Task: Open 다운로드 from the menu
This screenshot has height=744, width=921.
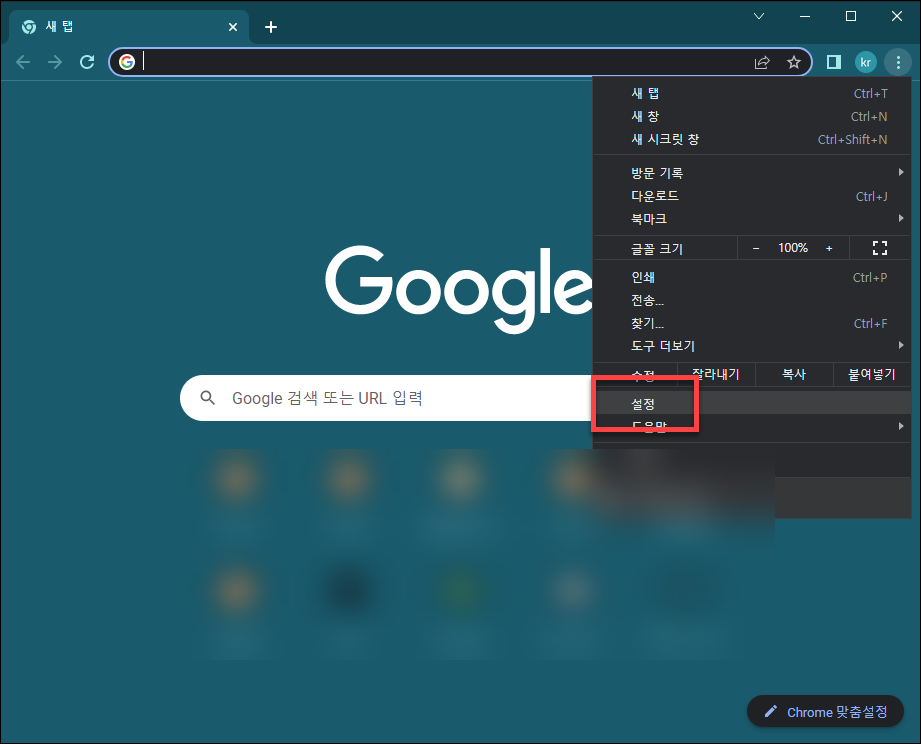Action: [x=752, y=196]
